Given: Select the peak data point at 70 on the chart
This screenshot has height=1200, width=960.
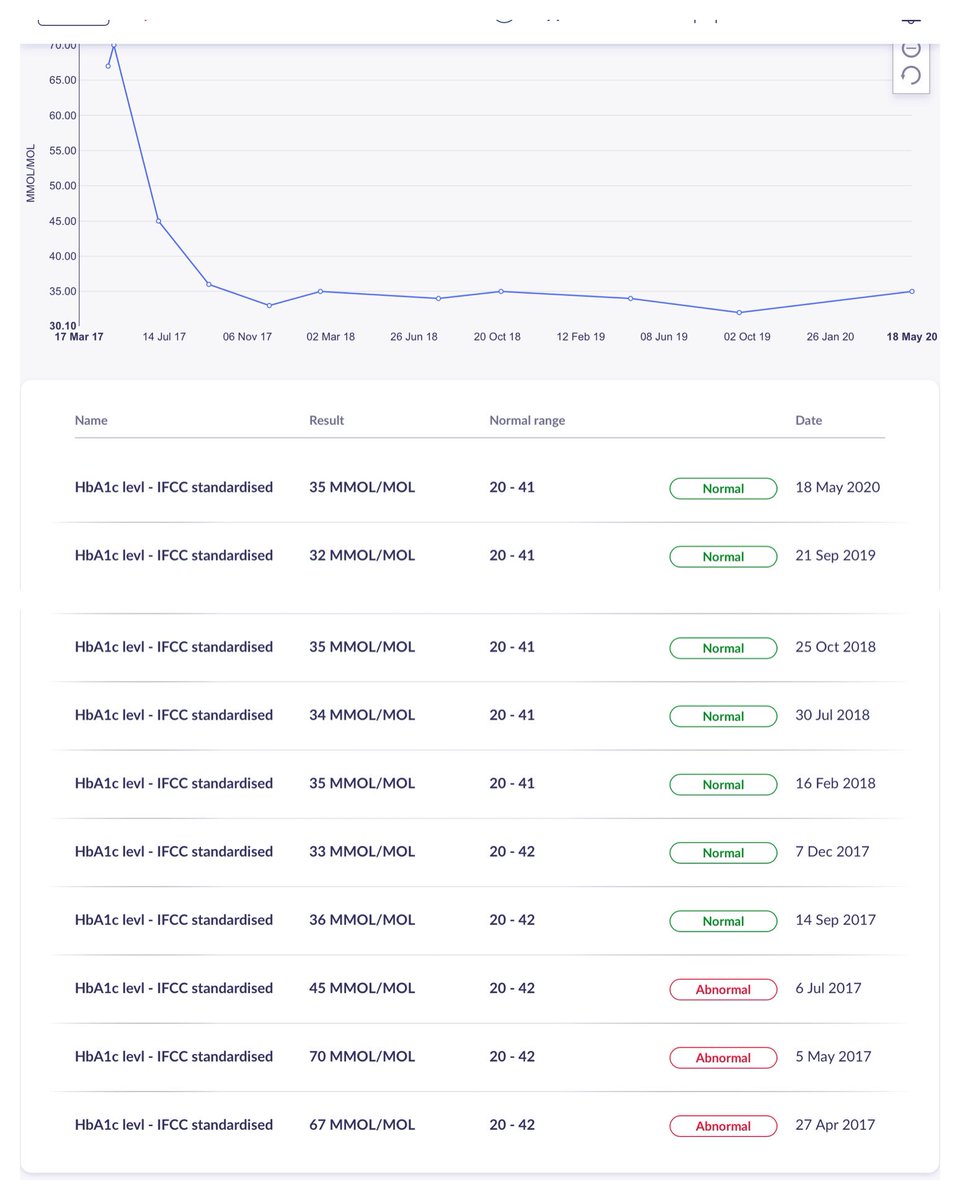Looking at the screenshot, I should (x=113, y=46).
